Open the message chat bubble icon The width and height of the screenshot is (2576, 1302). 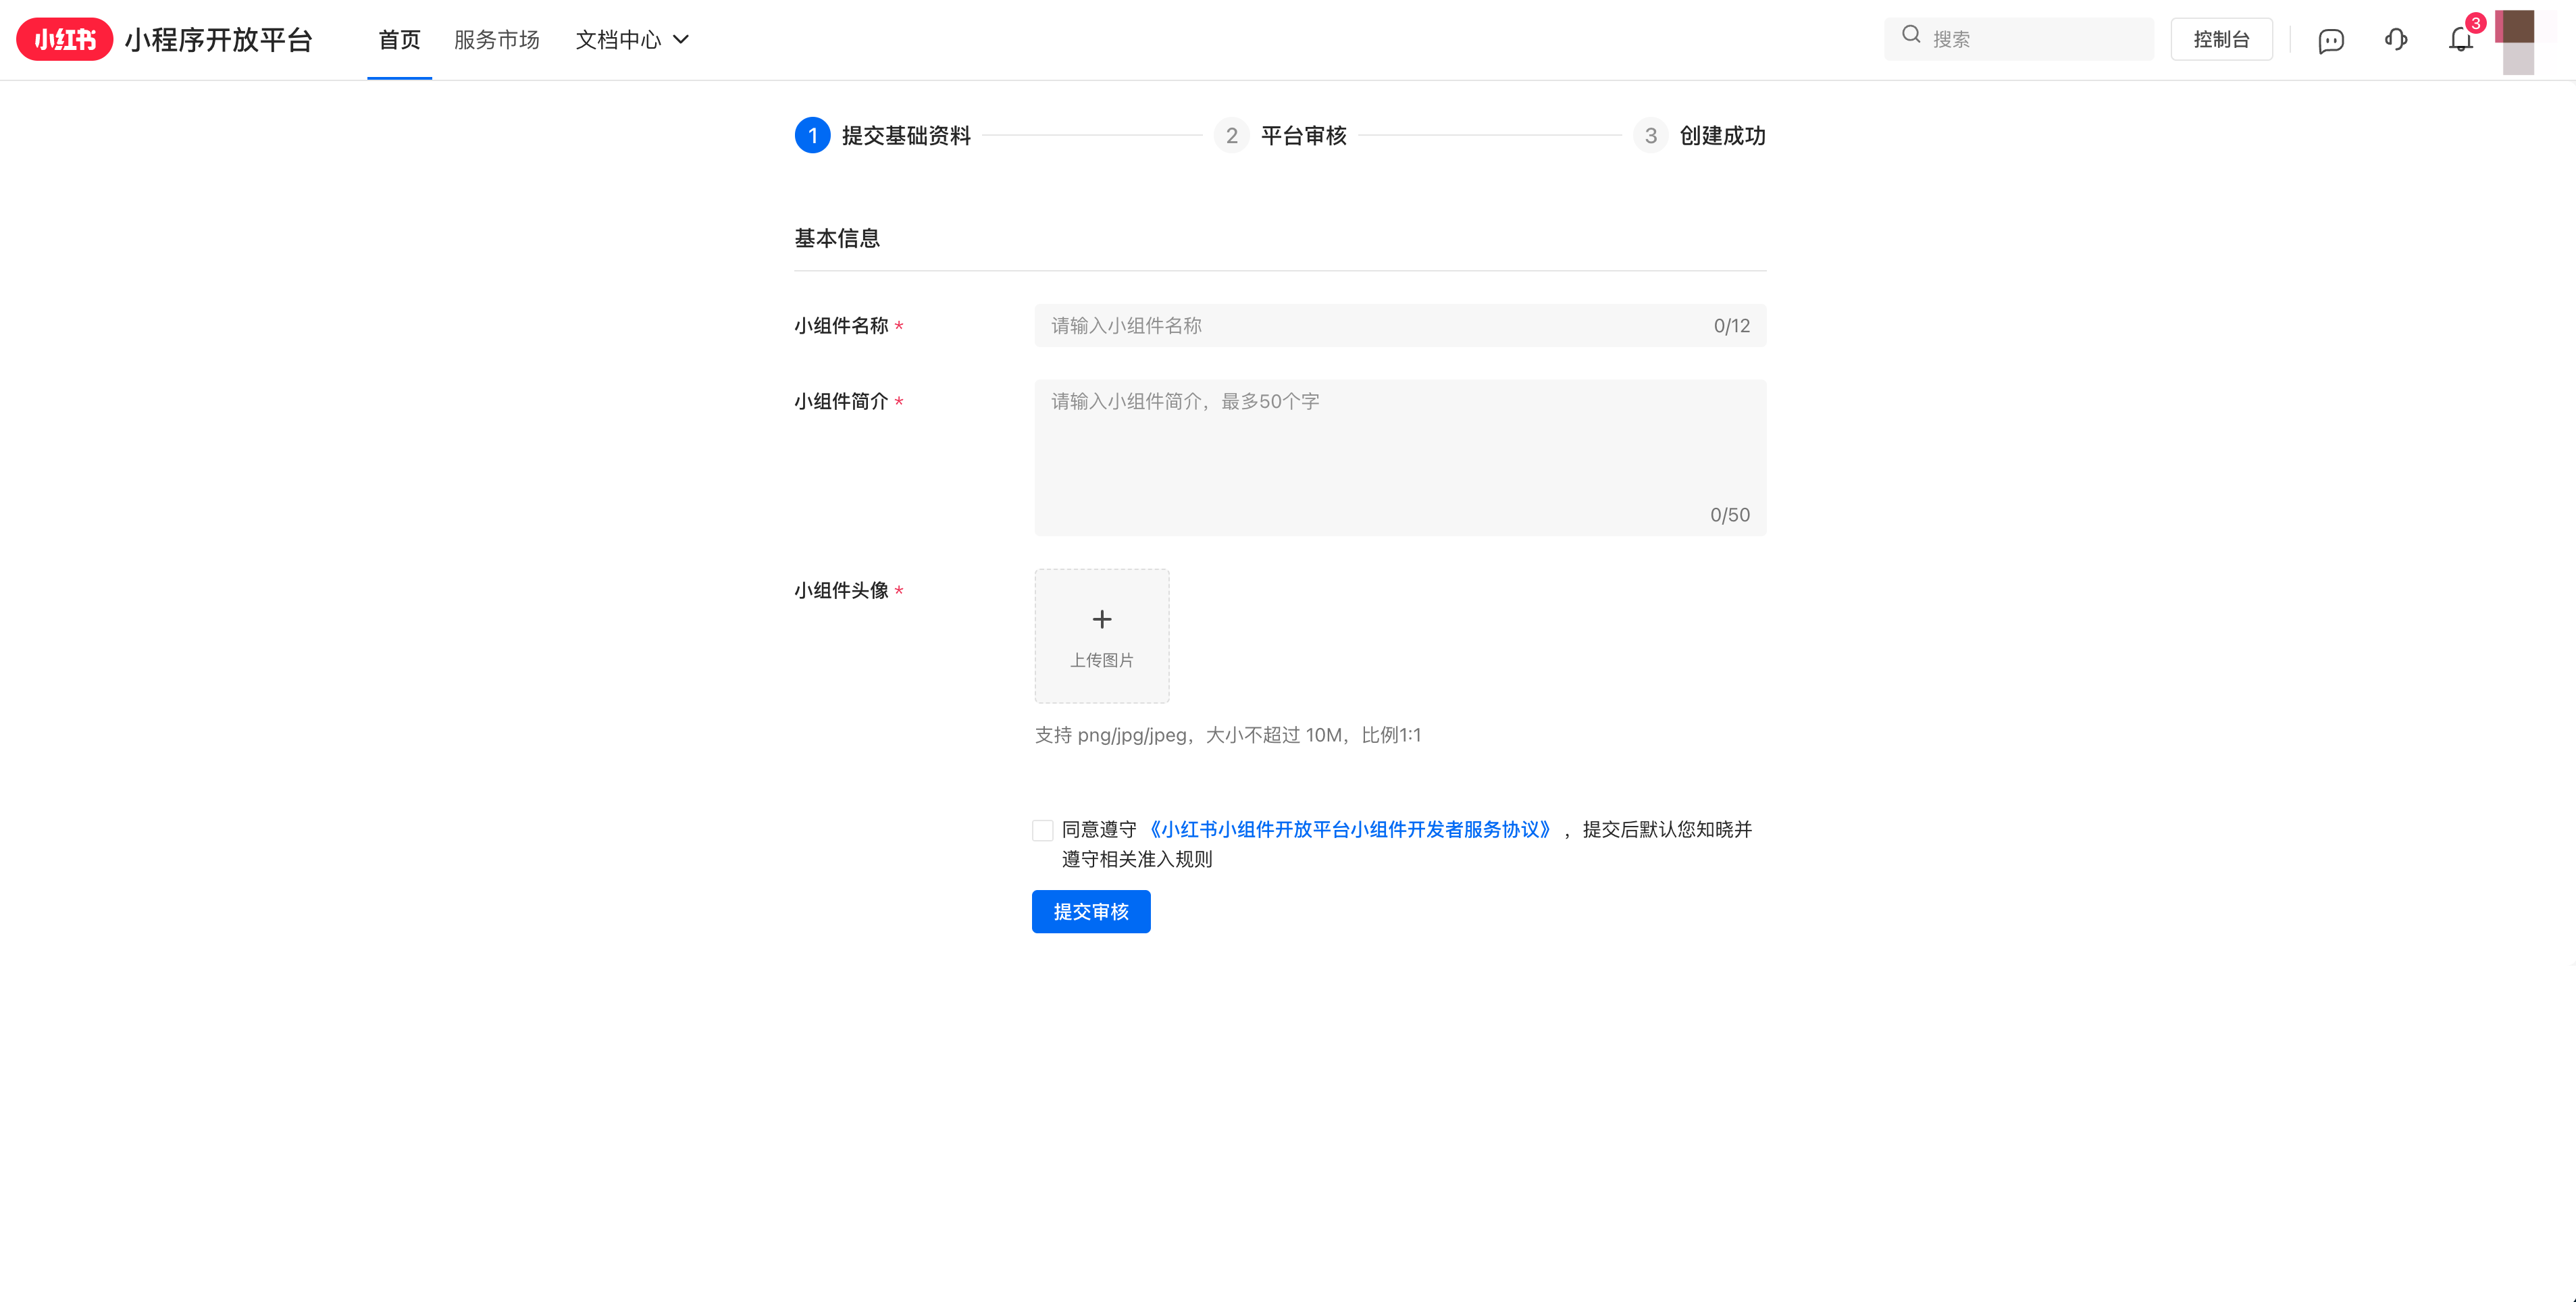[x=2331, y=40]
